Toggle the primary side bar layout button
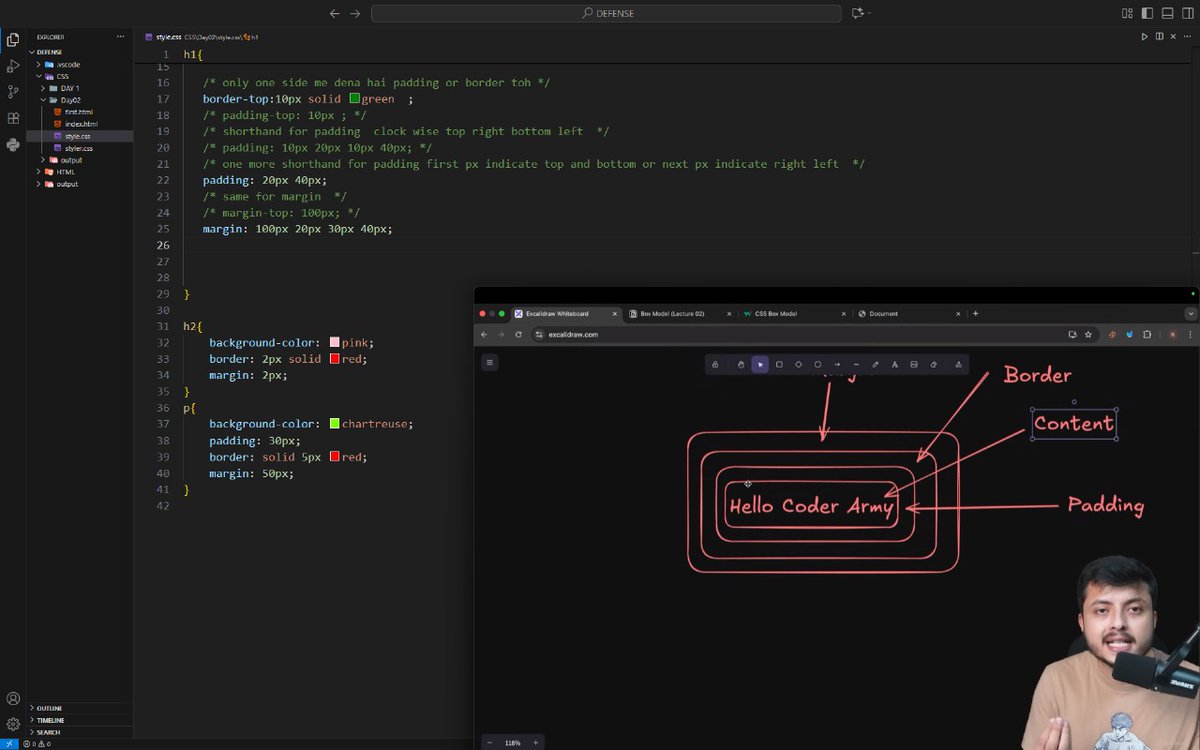This screenshot has width=1200, height=750. (1147, 13)
